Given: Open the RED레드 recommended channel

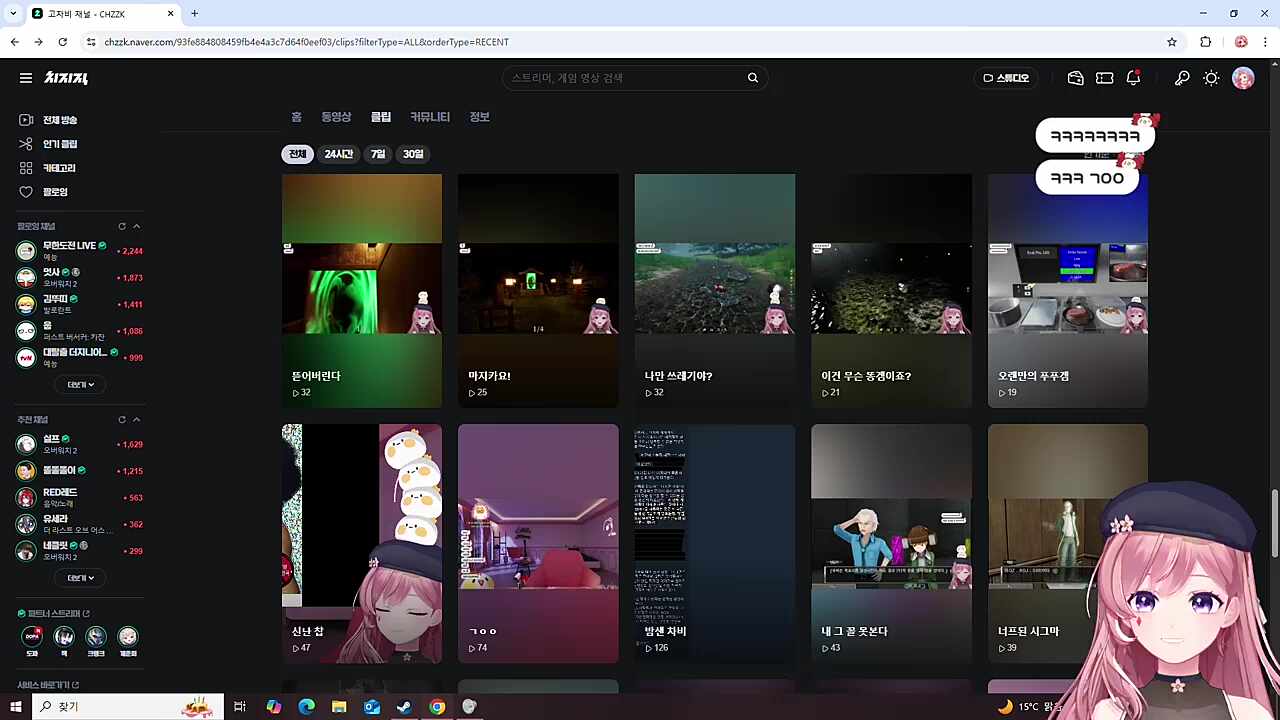Looking at the screenshot, I should (80, 497).
